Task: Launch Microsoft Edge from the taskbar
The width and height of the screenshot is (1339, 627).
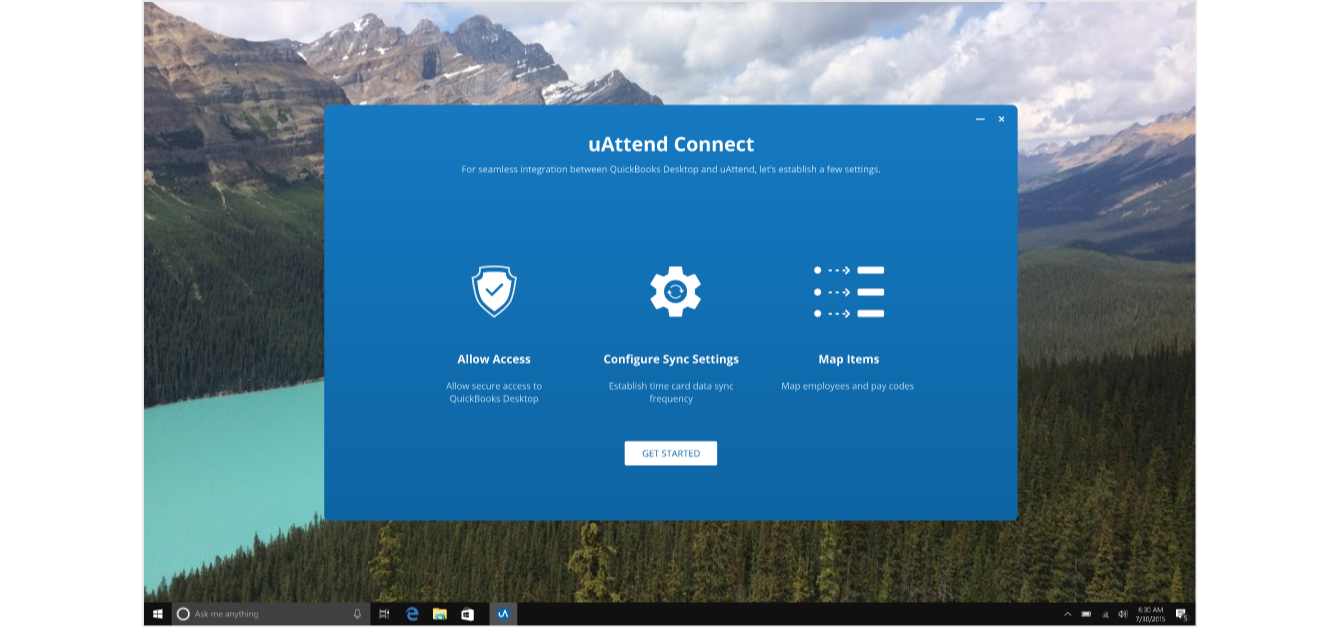Action: [412, 614]
